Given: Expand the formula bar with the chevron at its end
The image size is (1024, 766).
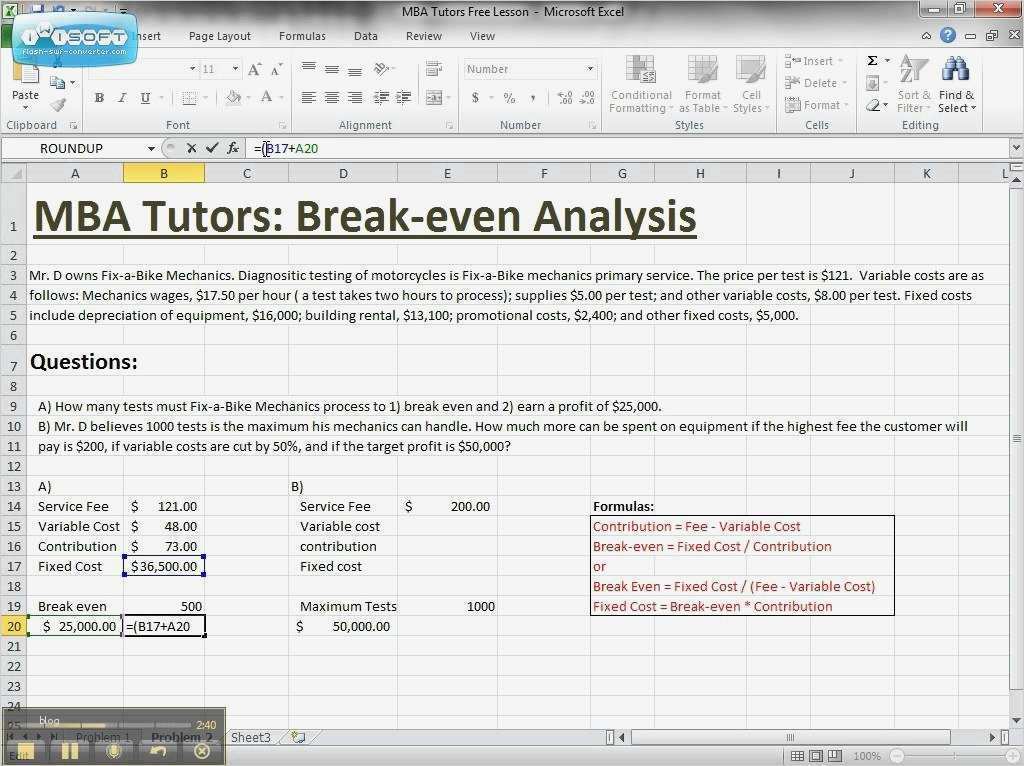Looking at the screenshot, I should click(1016, 148).
